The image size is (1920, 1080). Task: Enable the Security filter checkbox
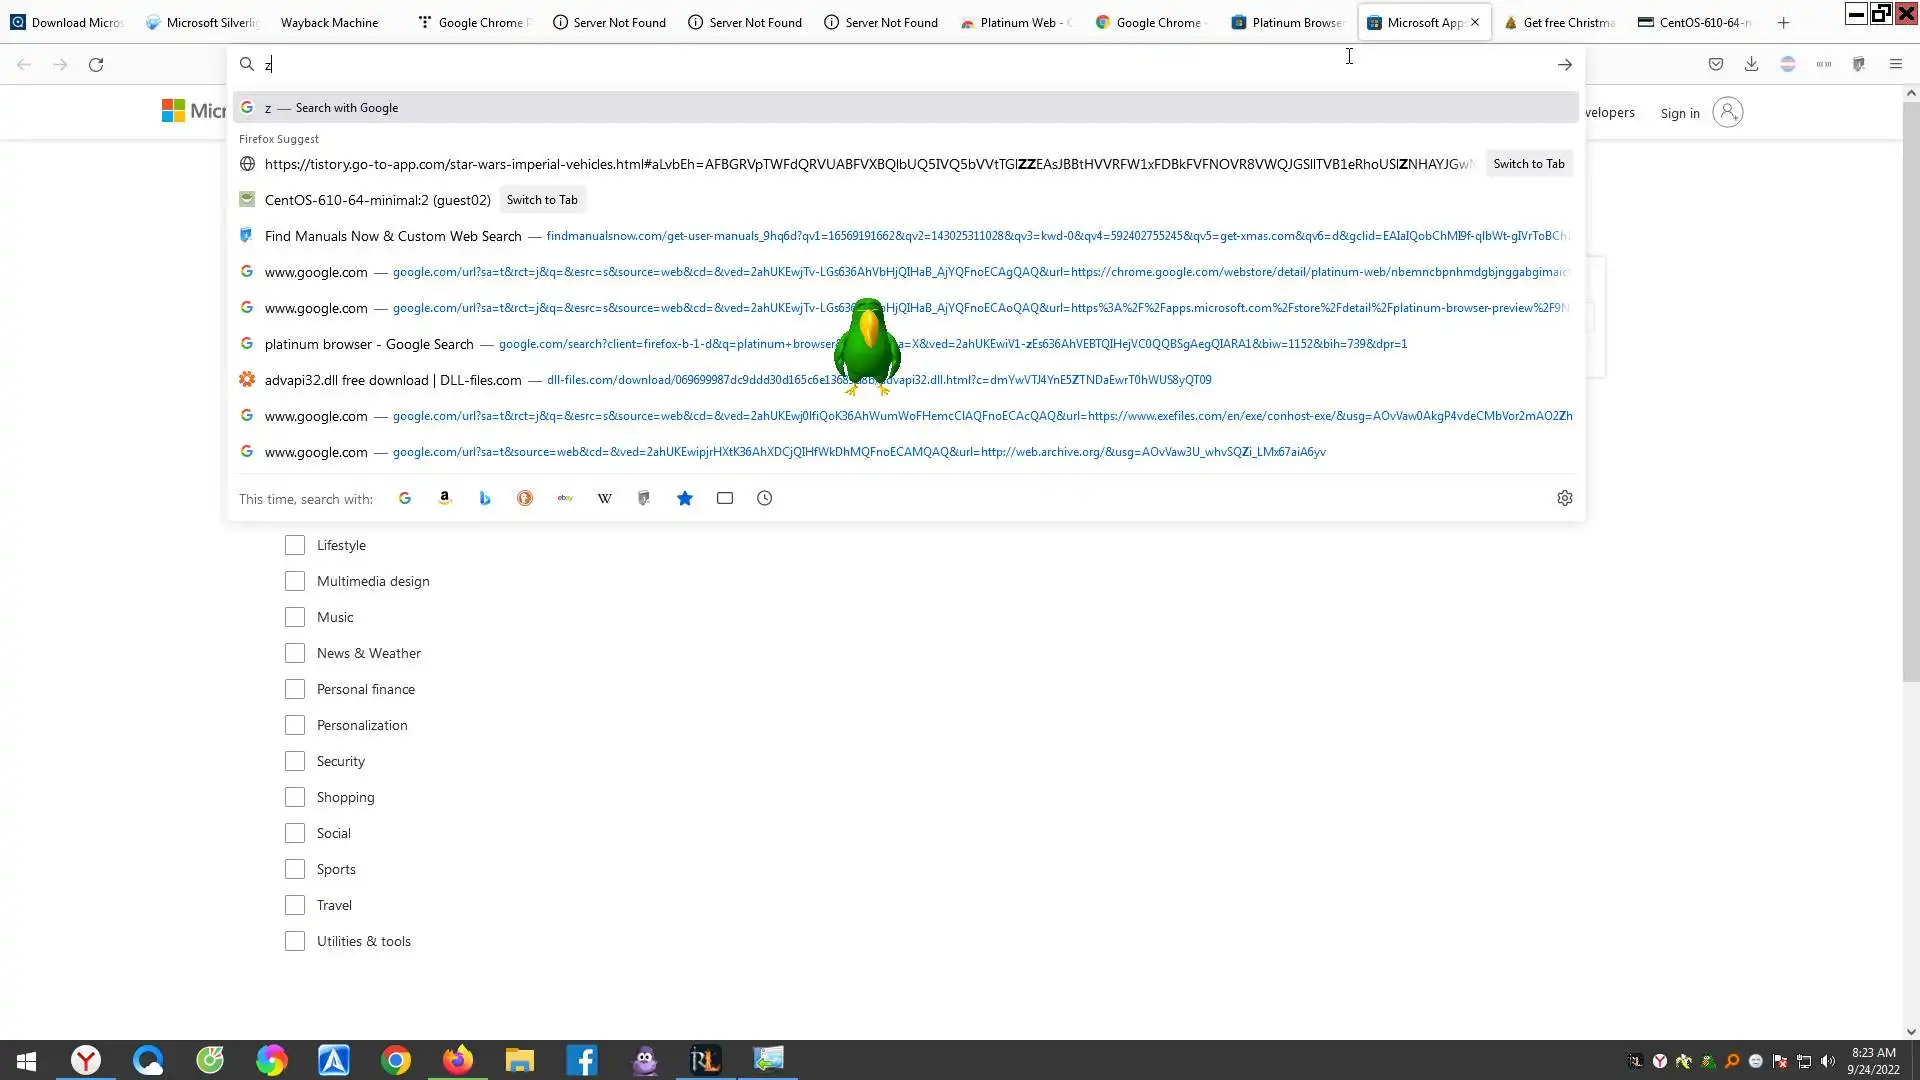click(295, 761)
